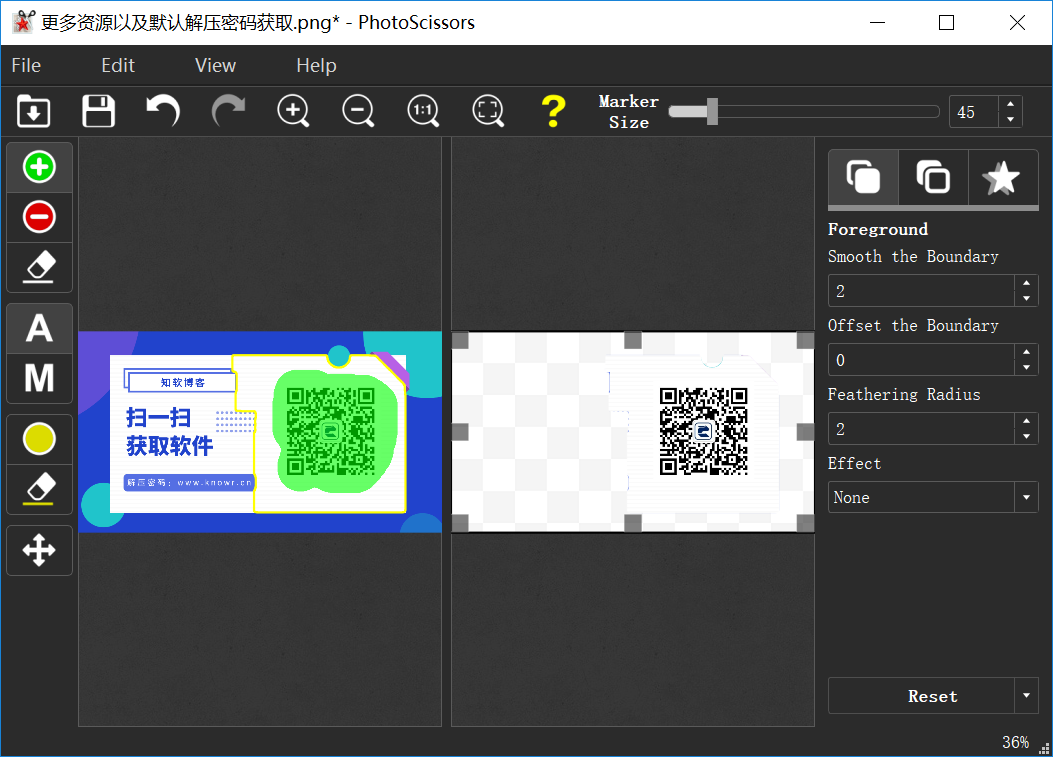The height and width of the screenshot is (757, 1053).
Task: Adjust the Marker Size slider handle
Action: tap(713, 112)
